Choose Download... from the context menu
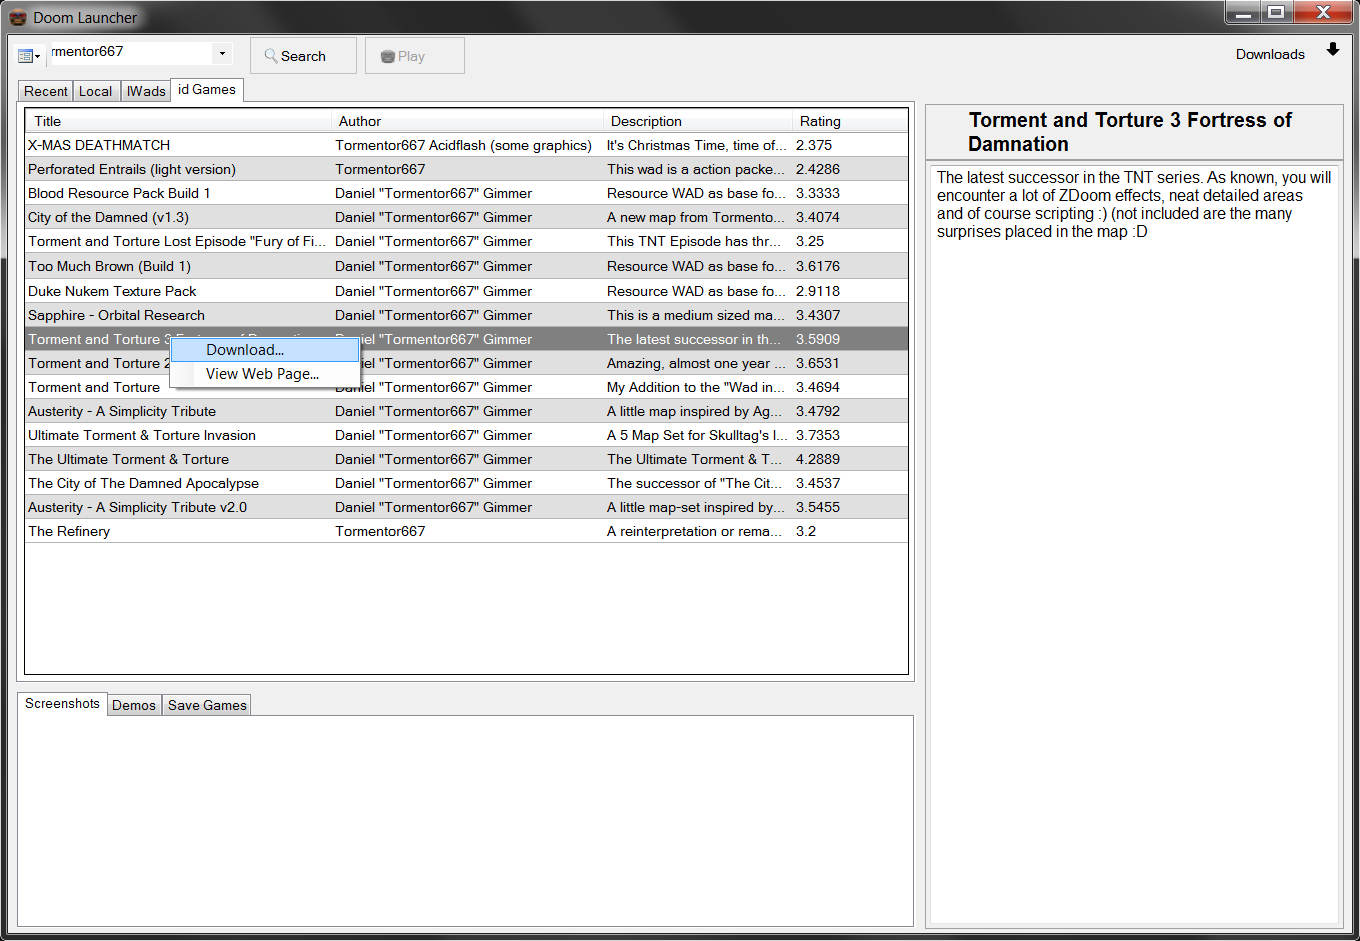Screen dimensions: 1360x941 click(x=245, y=350)
